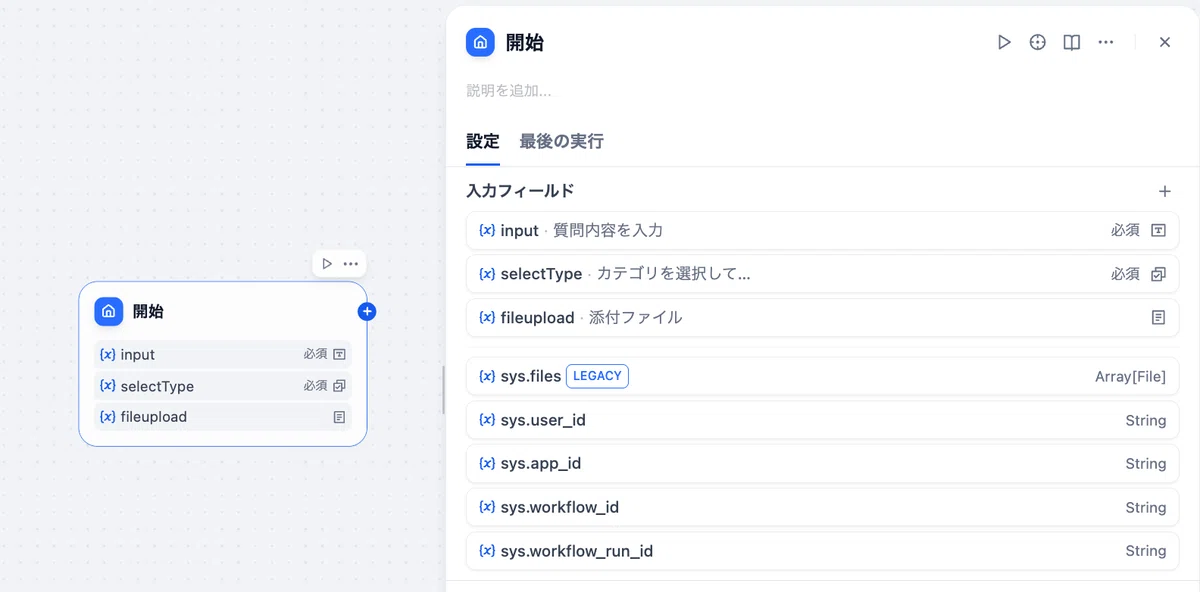Click variable icon beside sys.app_id
Image resolution: width=1200 pixels, height=592 pixels.
(x=487, y=463)
